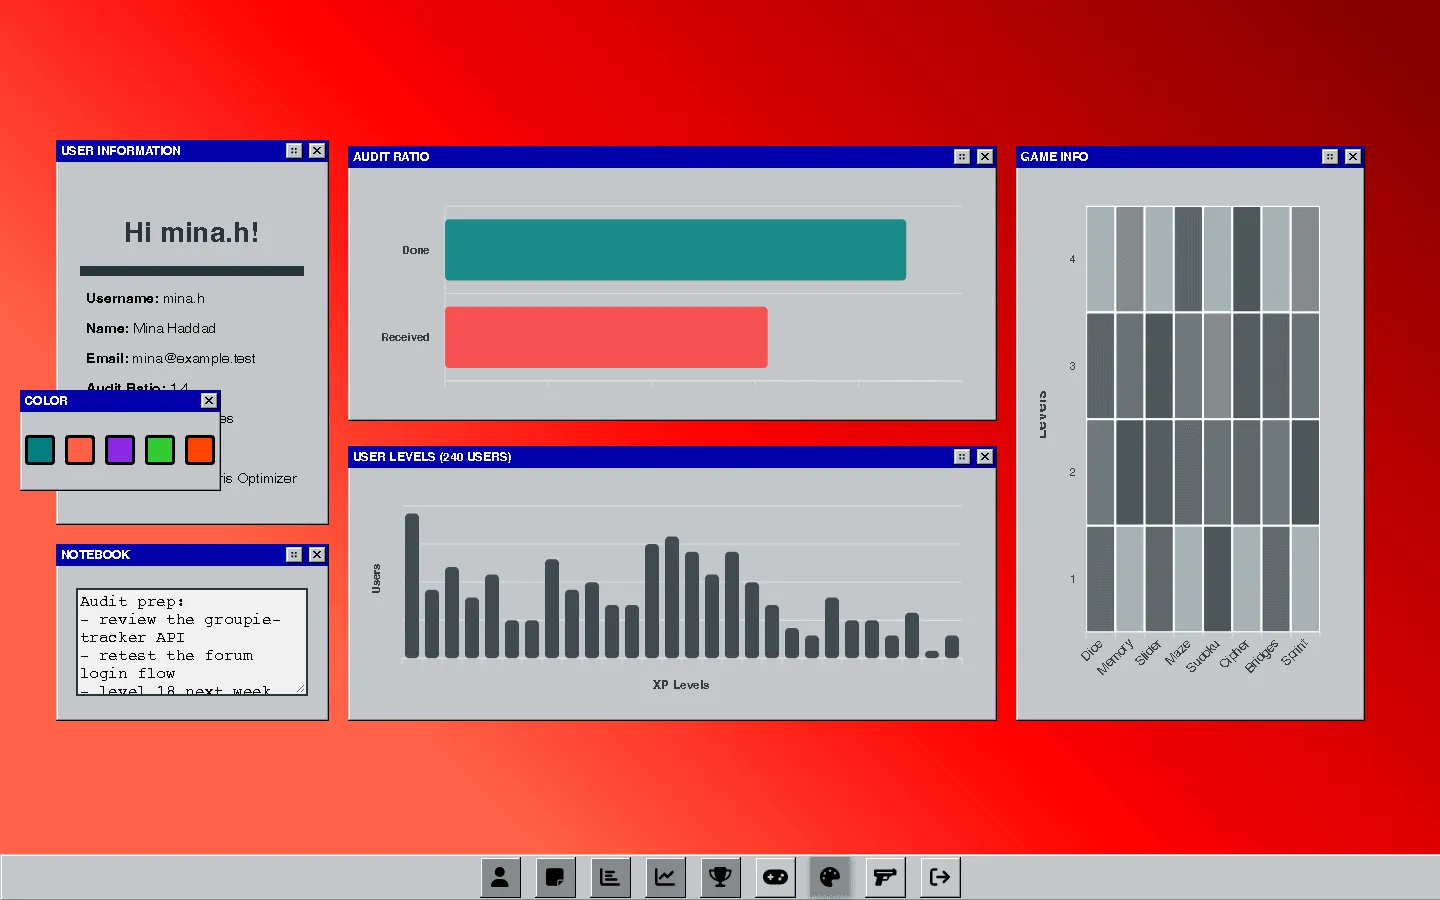The image size is (1440, 900).
Task: Click the Name text Mina Haddad
Action: pyautogui.click(x=174, y=328)
